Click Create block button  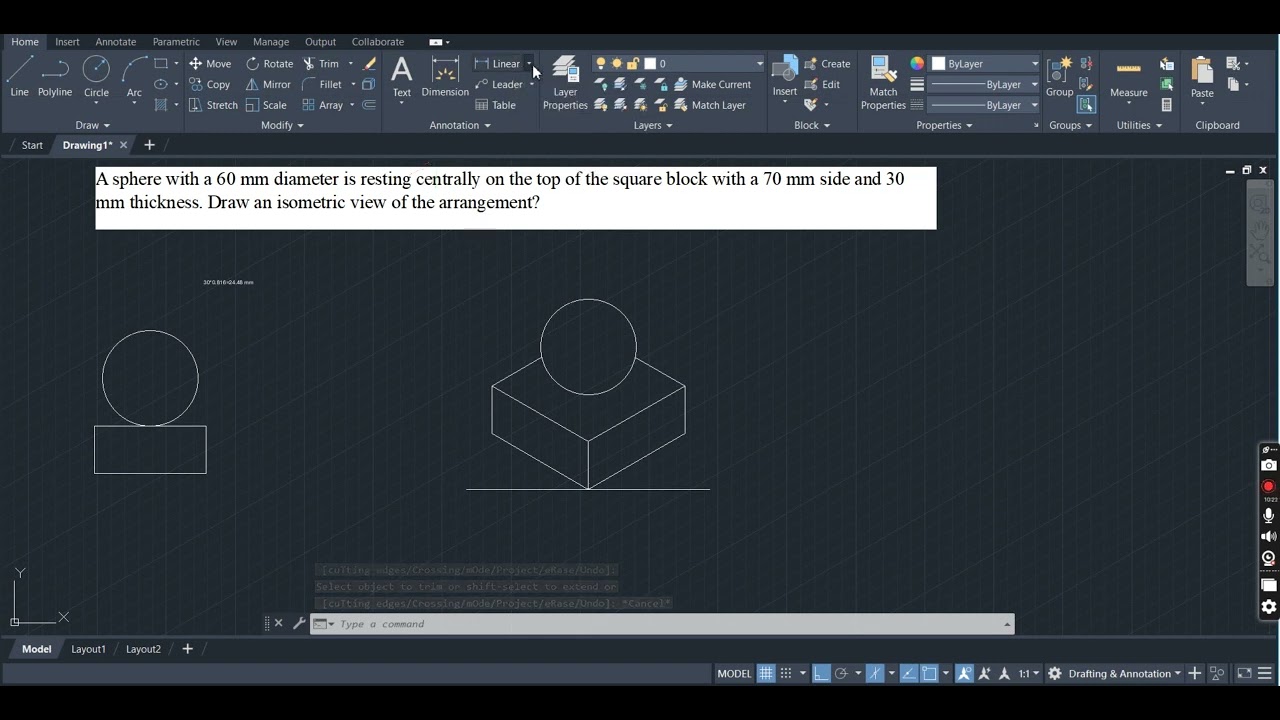tap(827, 63)
